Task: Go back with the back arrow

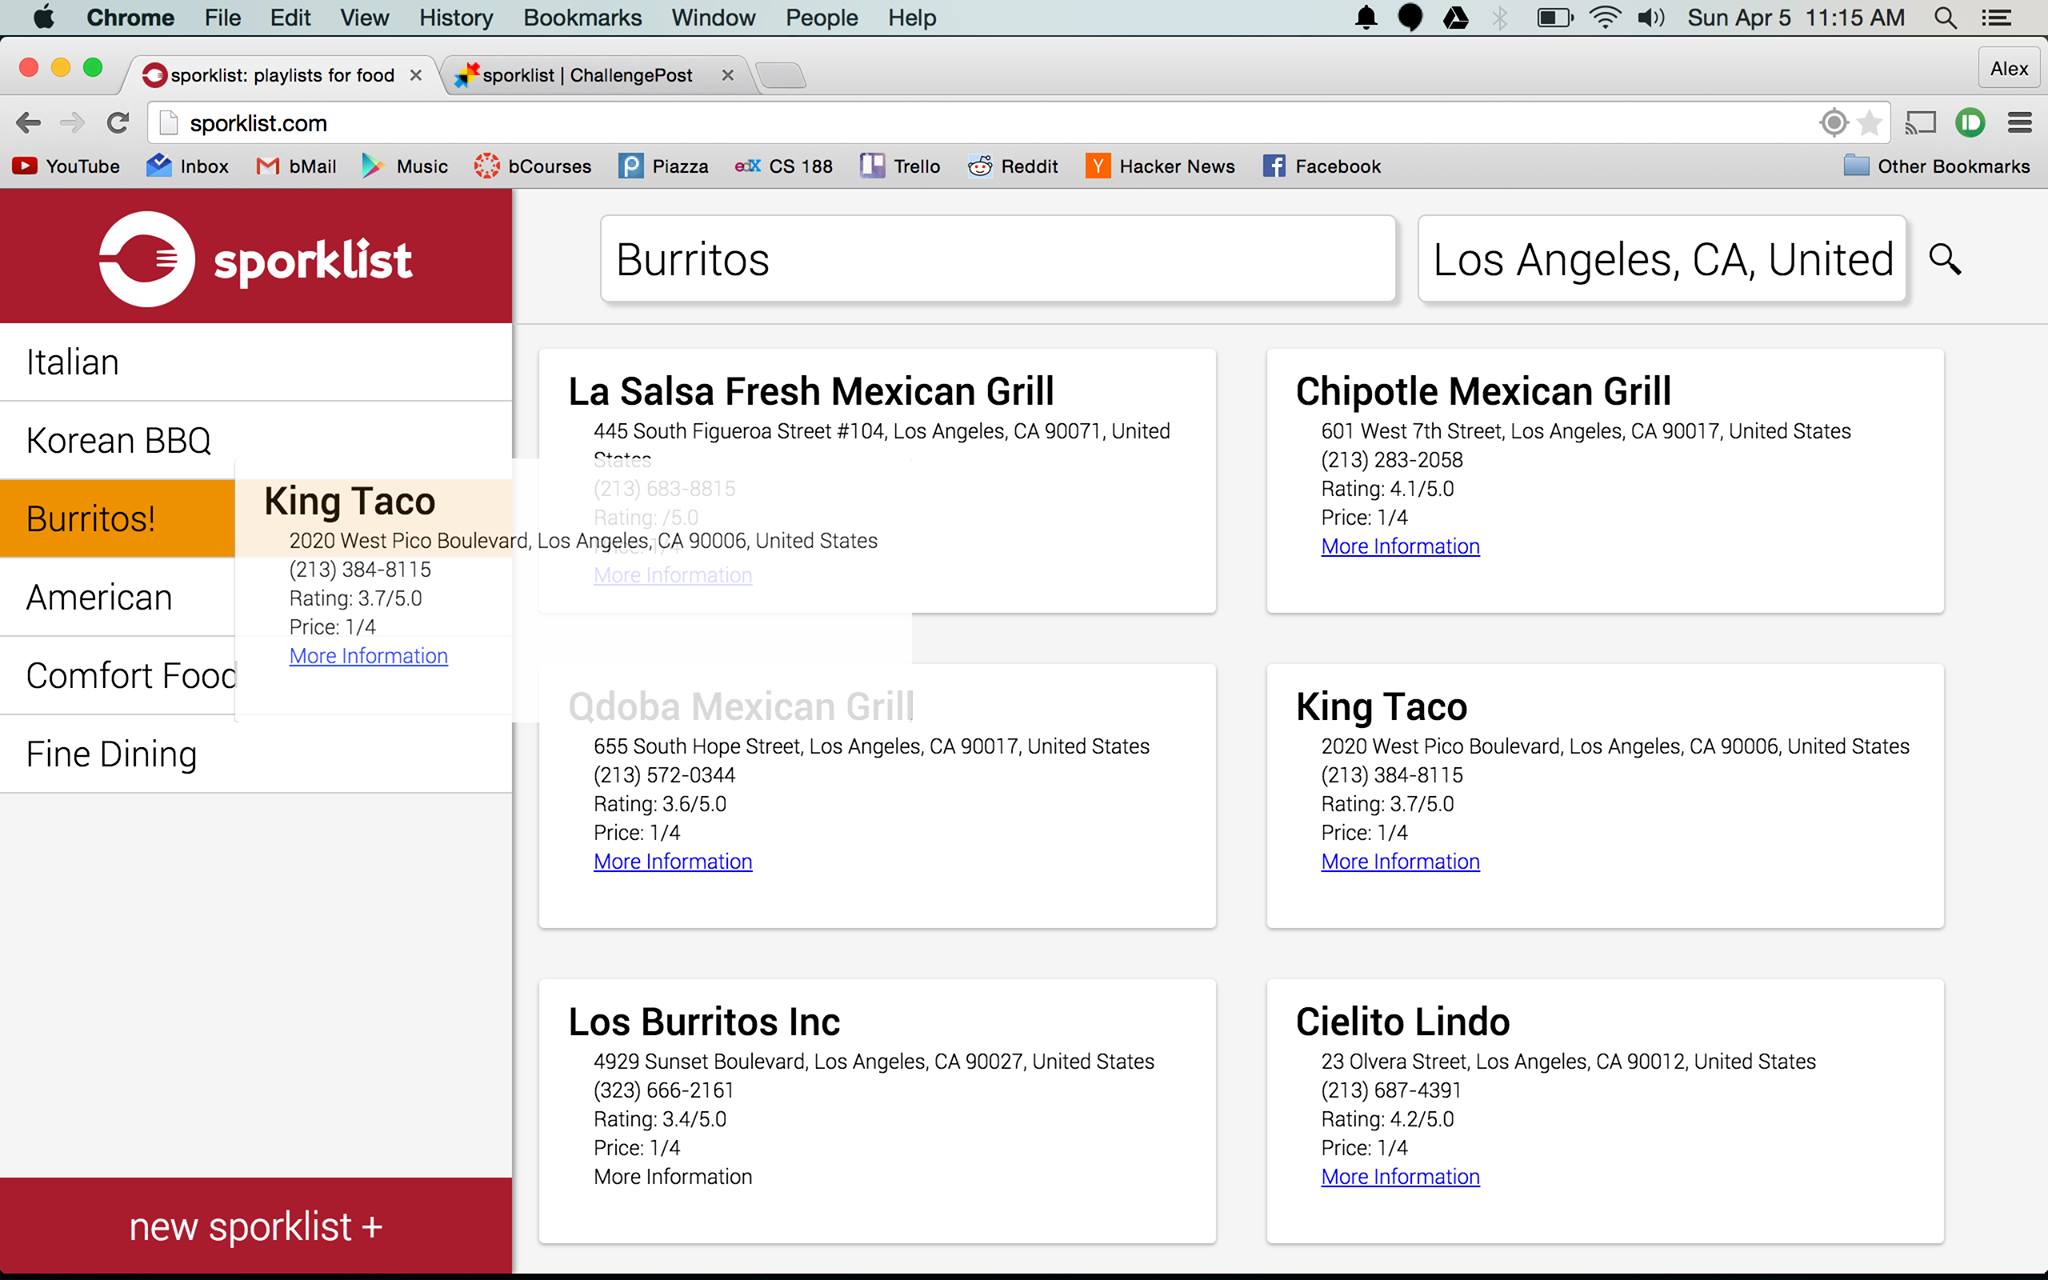Action: (28, 123)
